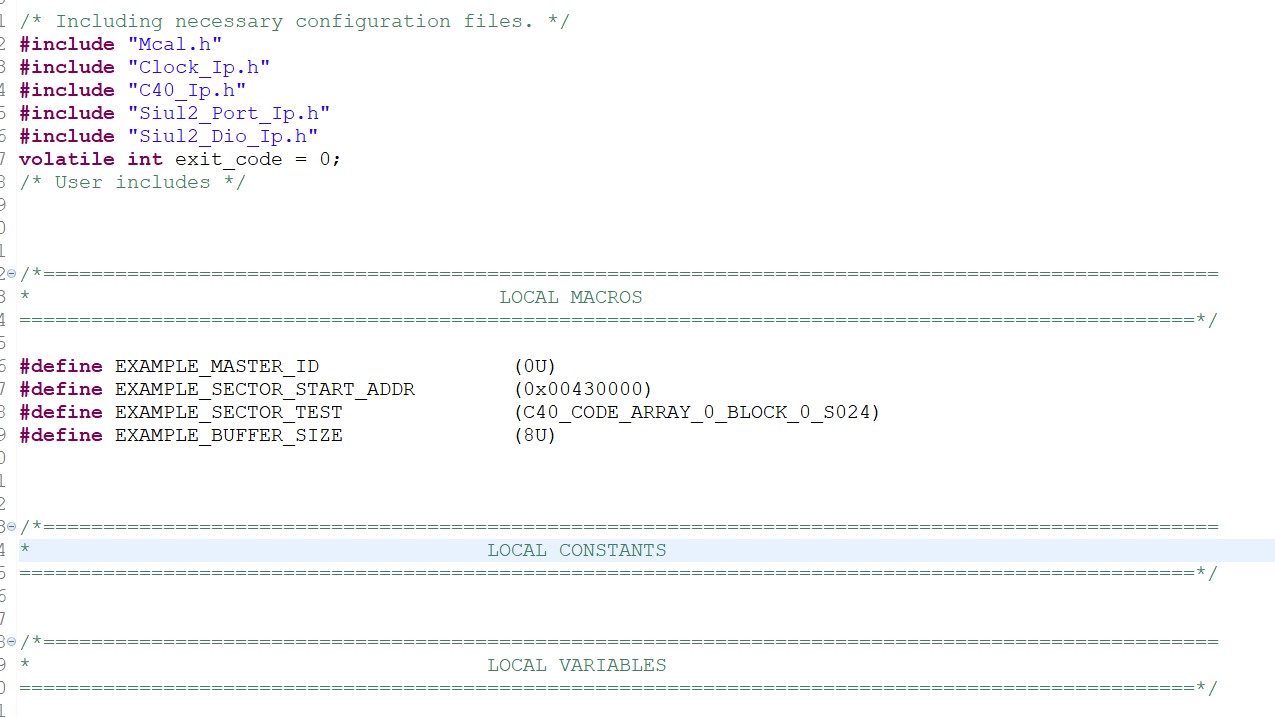The height and width of the screenshot is (717, 1275).
Task: Click the "C40_Ip.h" include string
Action: point(187,90)
